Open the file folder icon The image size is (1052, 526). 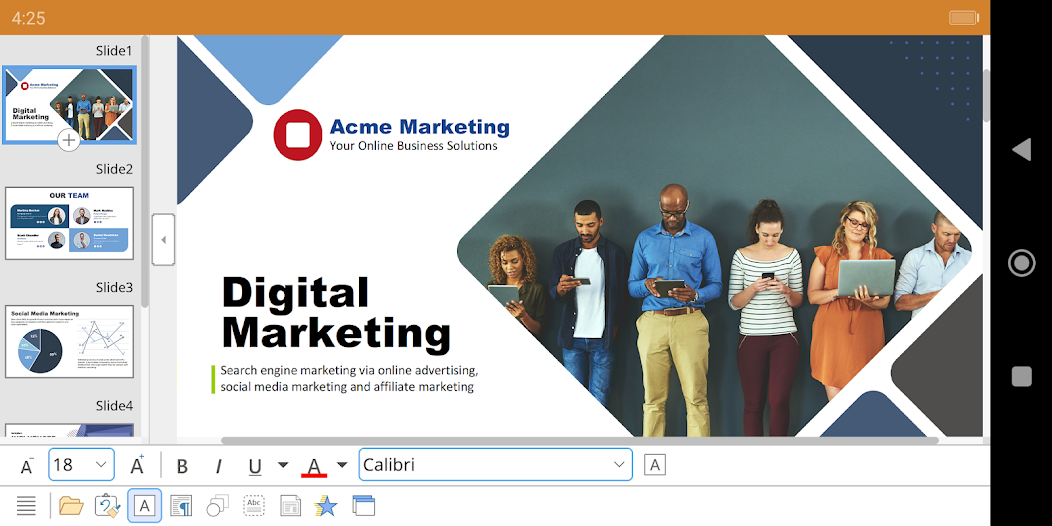(71, 505)
